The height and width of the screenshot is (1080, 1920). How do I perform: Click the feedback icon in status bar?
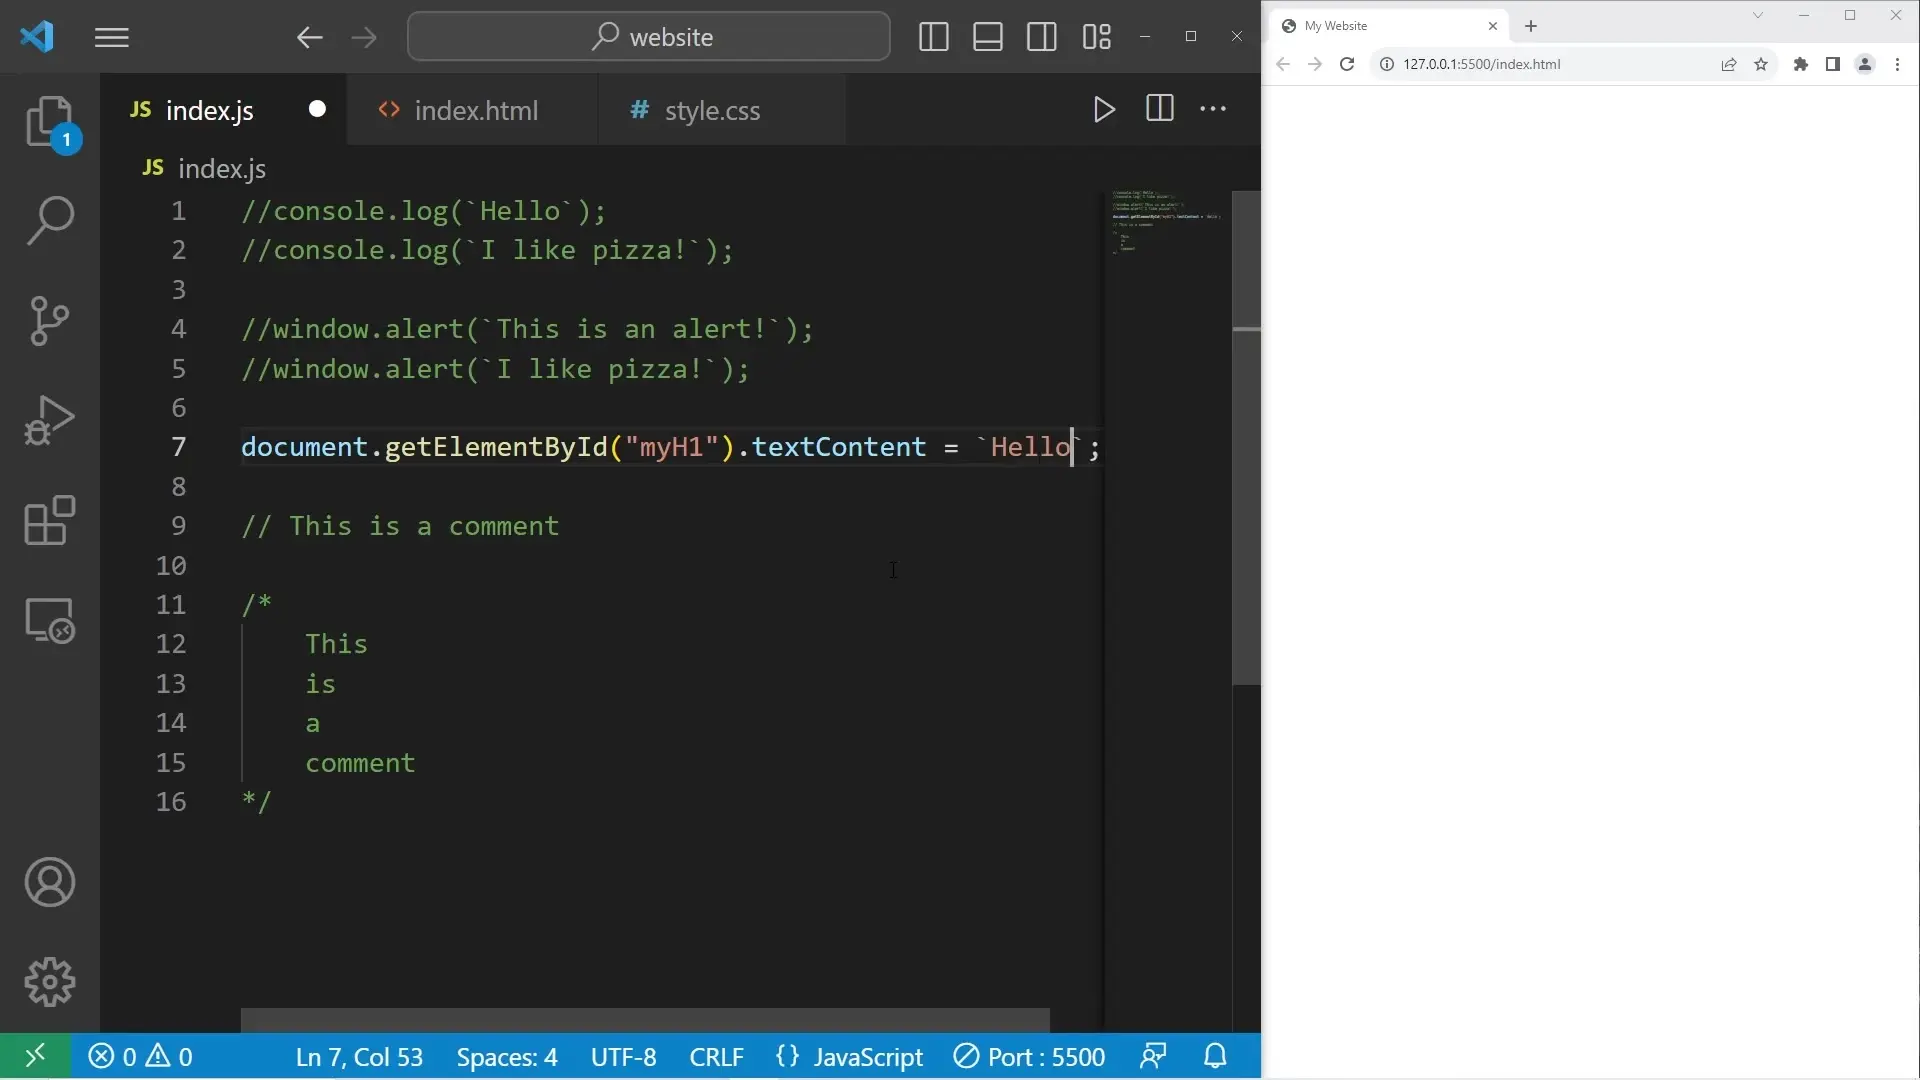[x=1153, y=1056]
